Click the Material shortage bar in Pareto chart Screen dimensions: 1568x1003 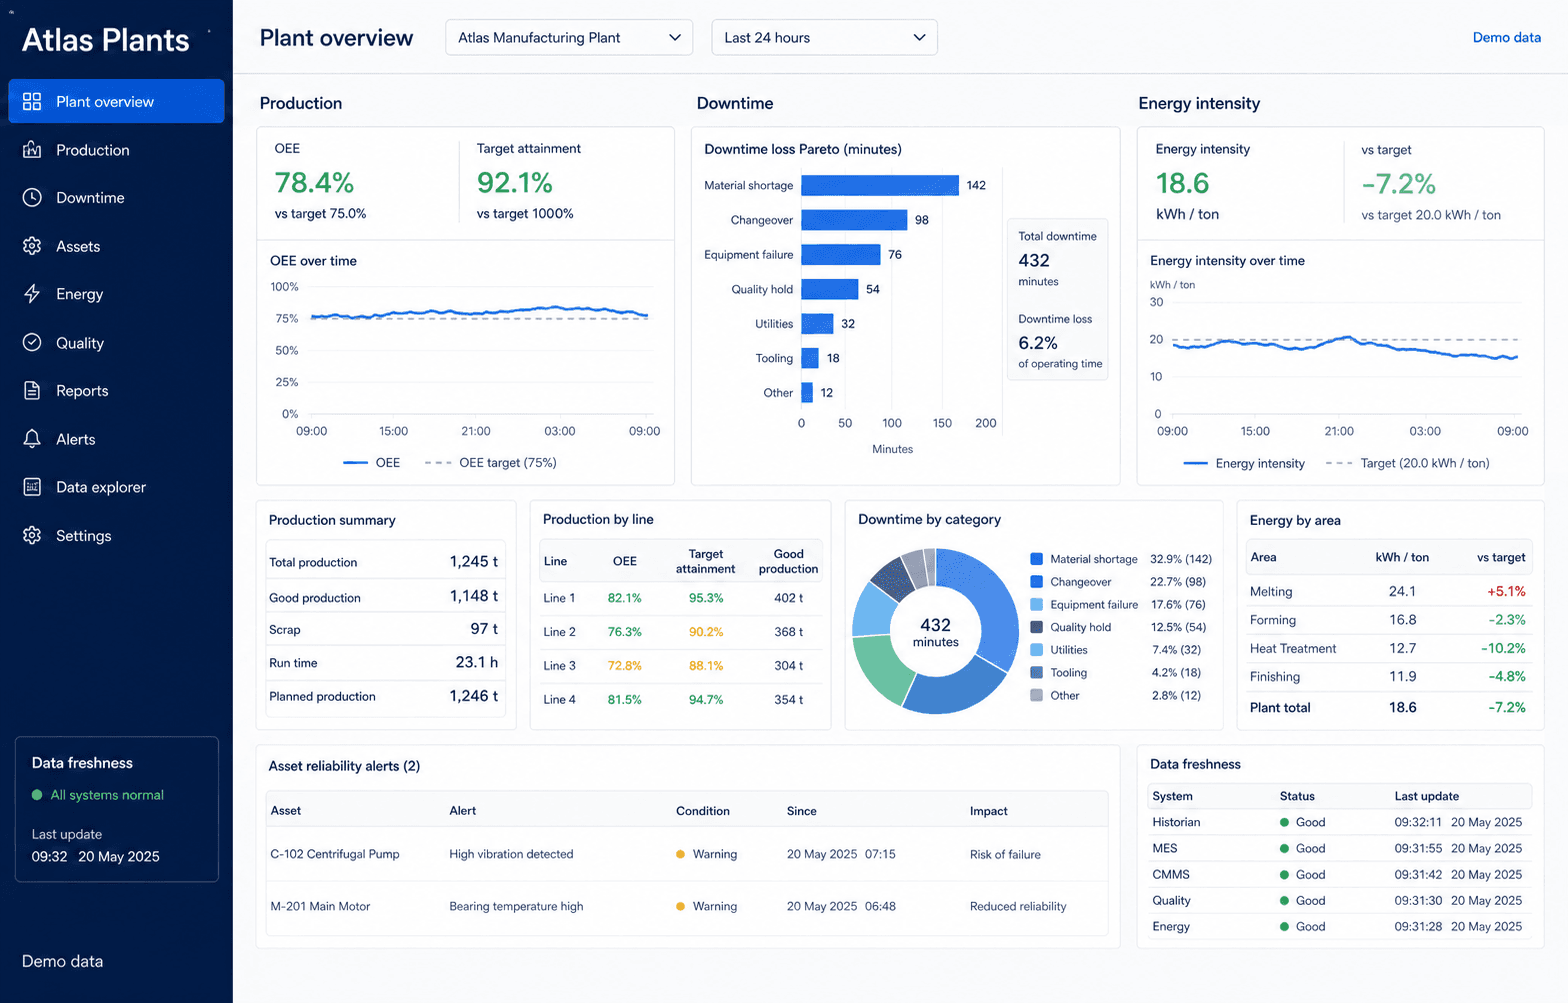point(880,185)
